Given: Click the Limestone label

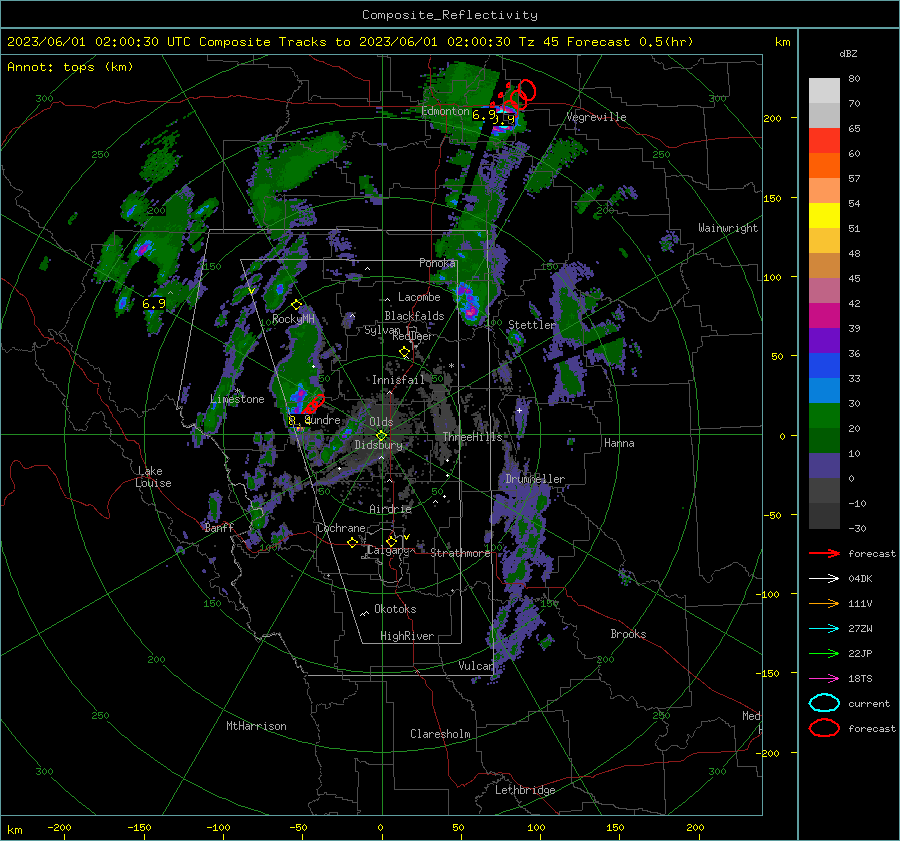Looking at the screenshot, I should click(x=237, y=399).
